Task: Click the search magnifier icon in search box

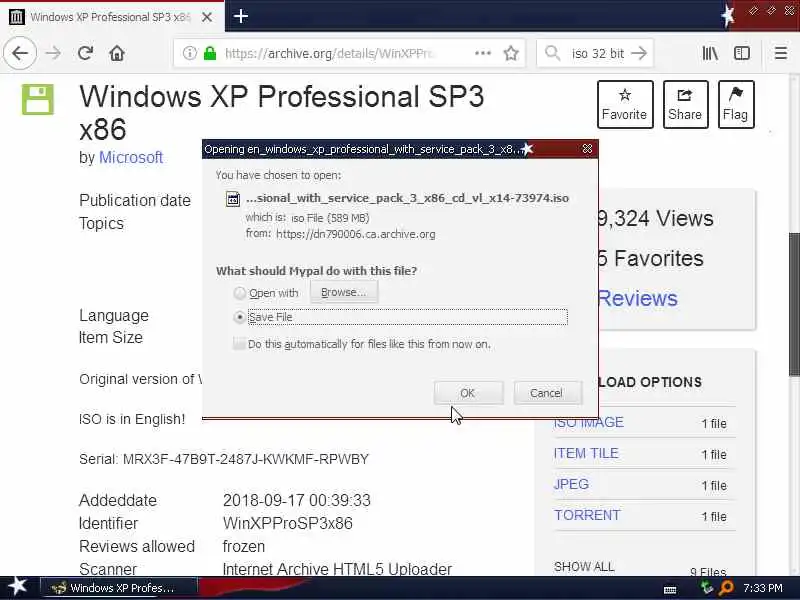Action: tap(553, 53)
